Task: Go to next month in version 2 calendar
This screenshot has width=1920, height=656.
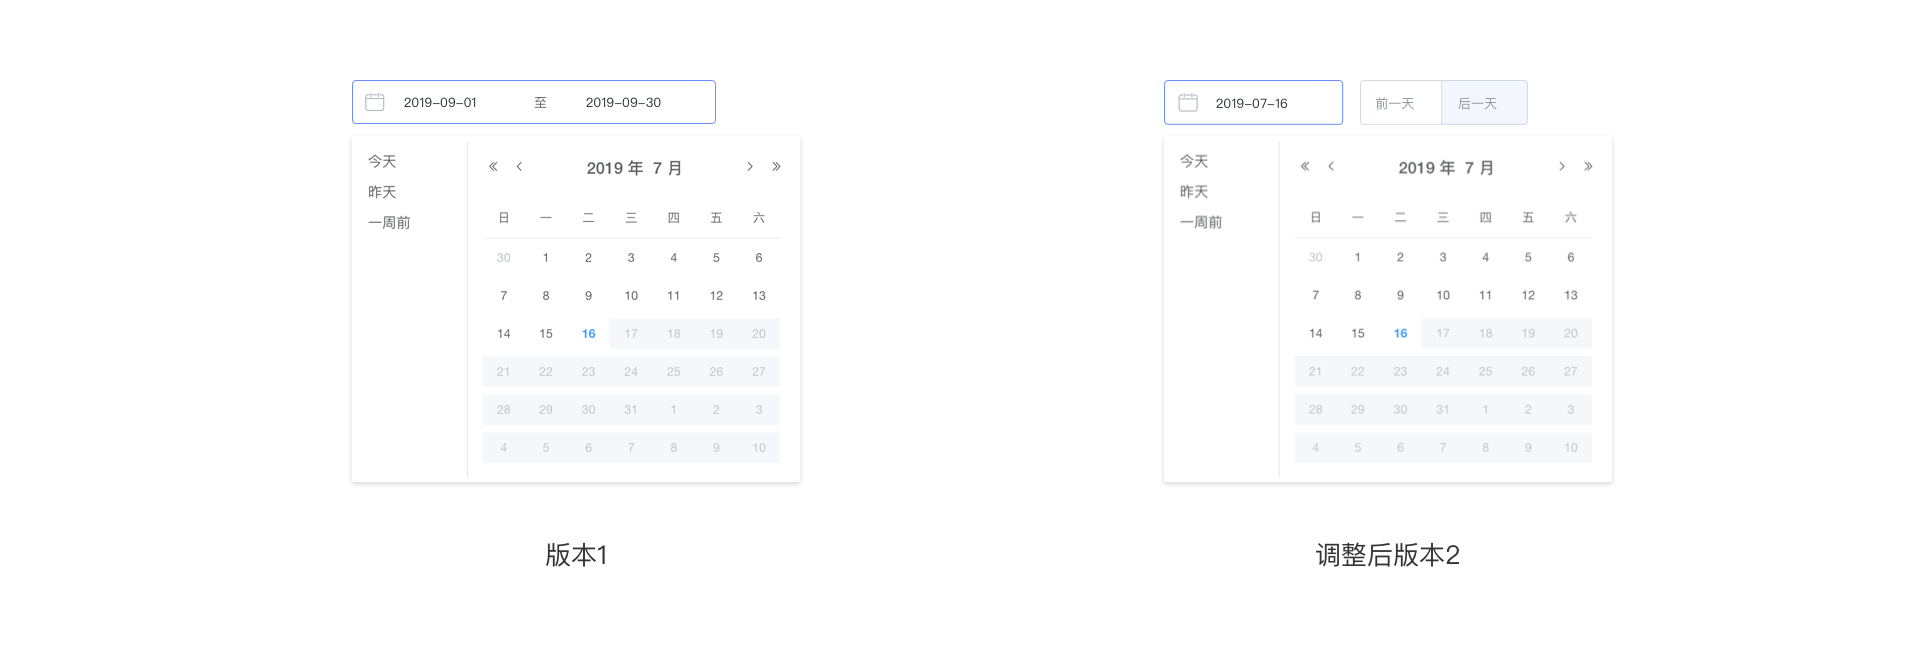Action: [x=1562, y=167]
